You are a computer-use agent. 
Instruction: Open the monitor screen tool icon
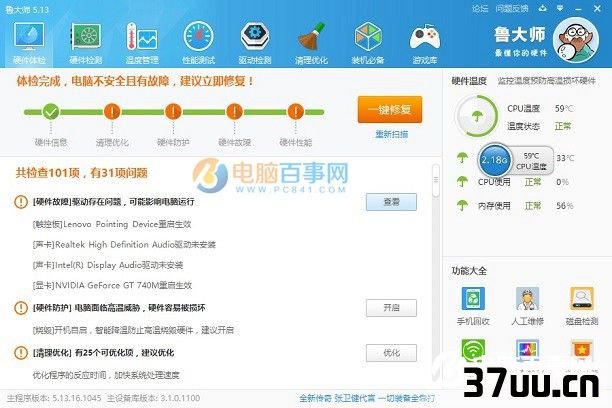528,349
